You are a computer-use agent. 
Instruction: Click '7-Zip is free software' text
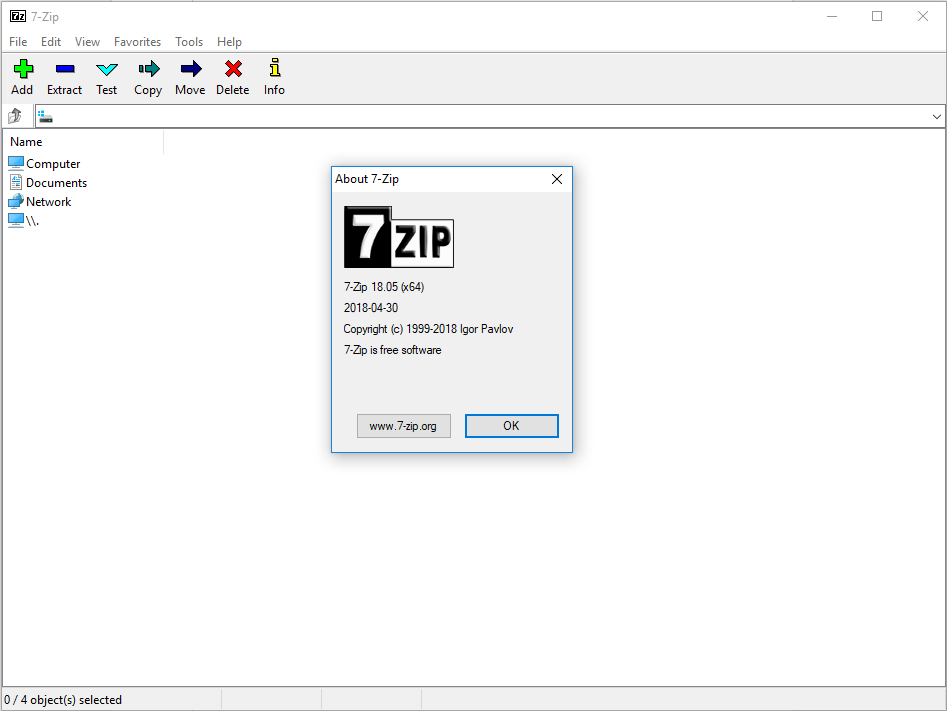point(393,350)
